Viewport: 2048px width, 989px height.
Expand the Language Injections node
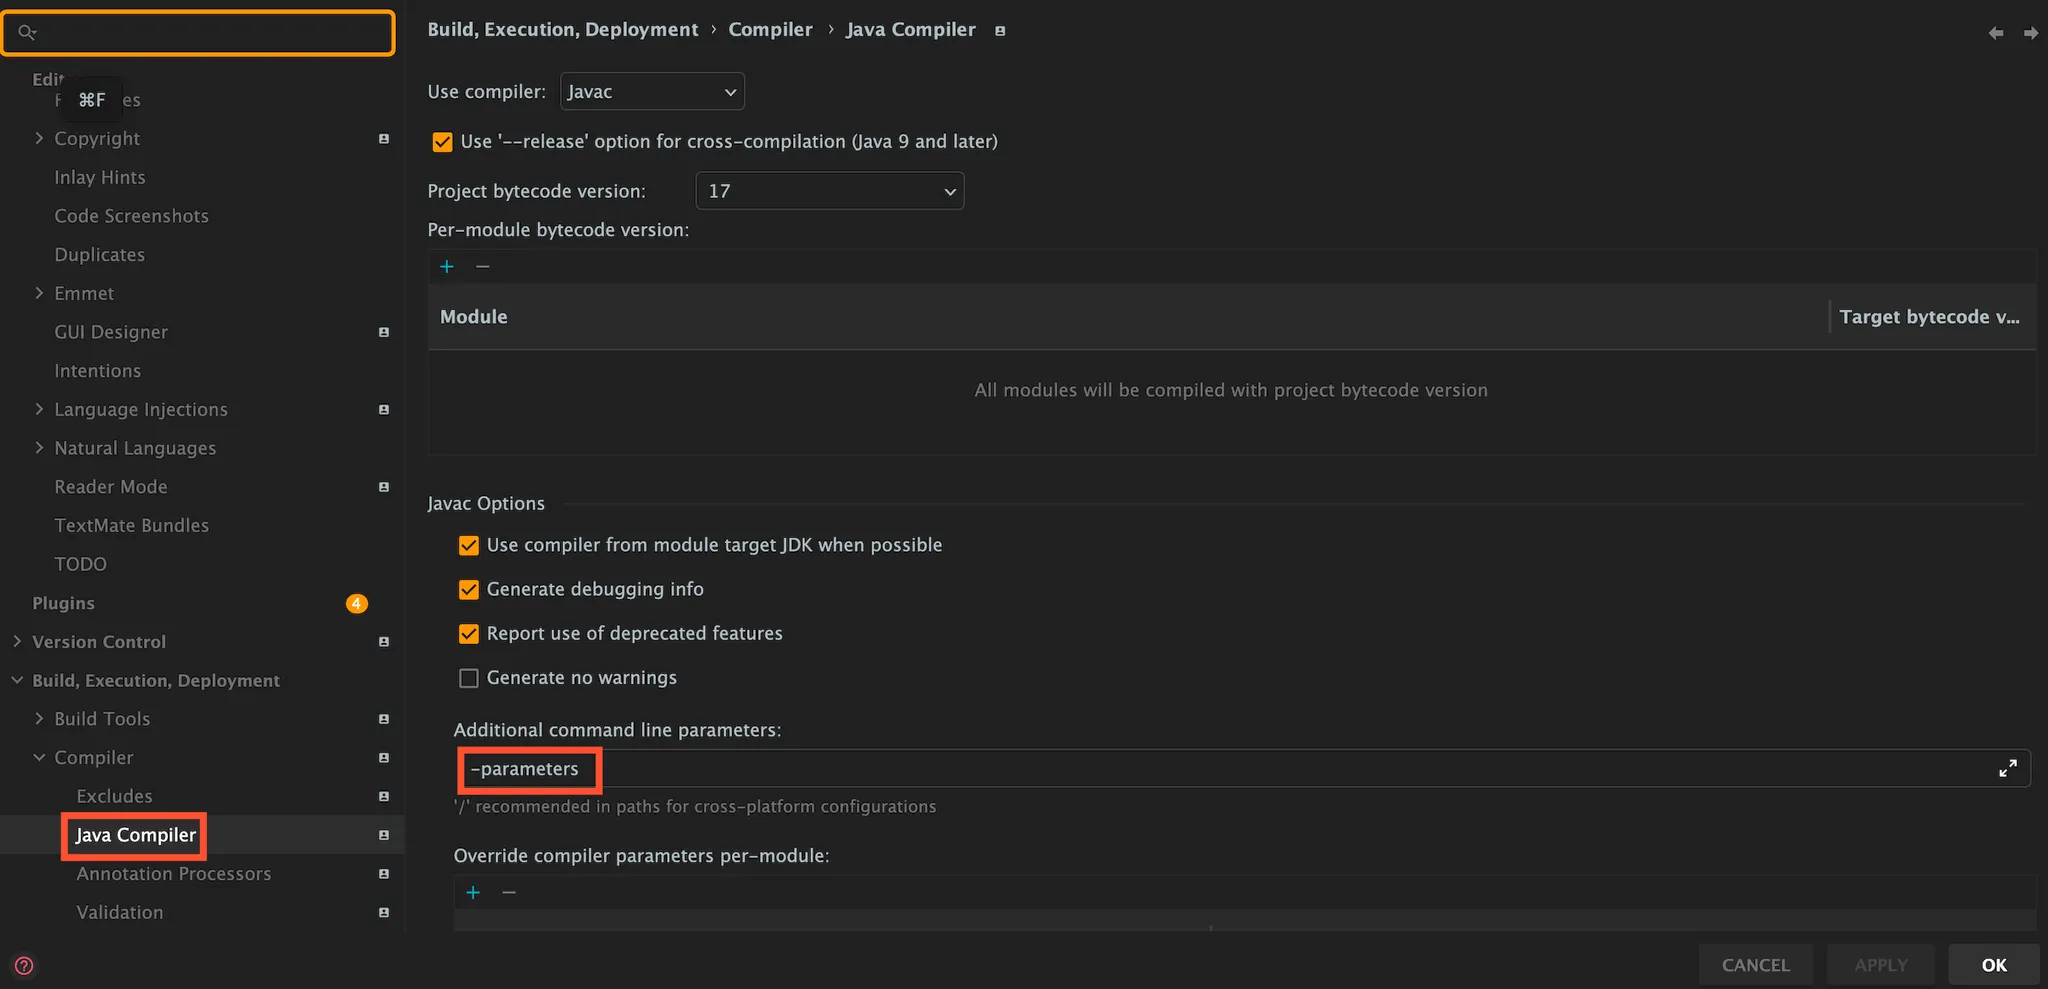pos(39,409)
